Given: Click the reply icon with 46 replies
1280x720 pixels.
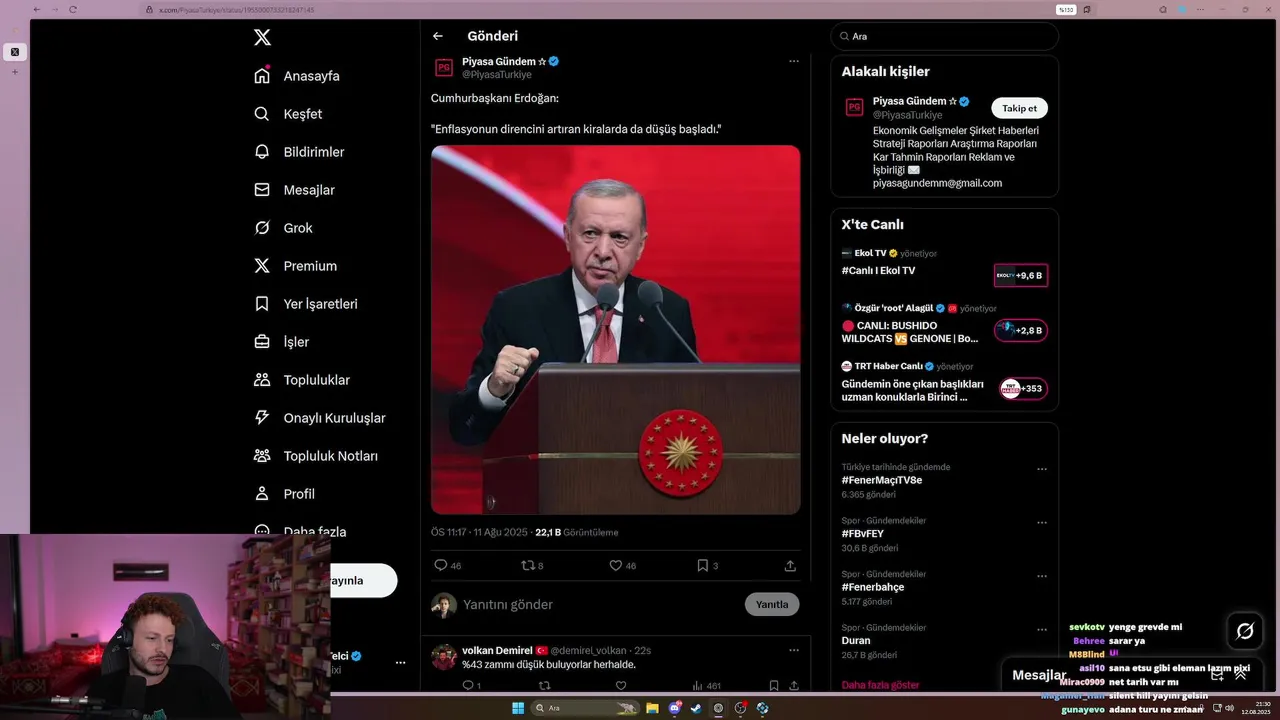Looking at the screenshot, I should 447,565.
